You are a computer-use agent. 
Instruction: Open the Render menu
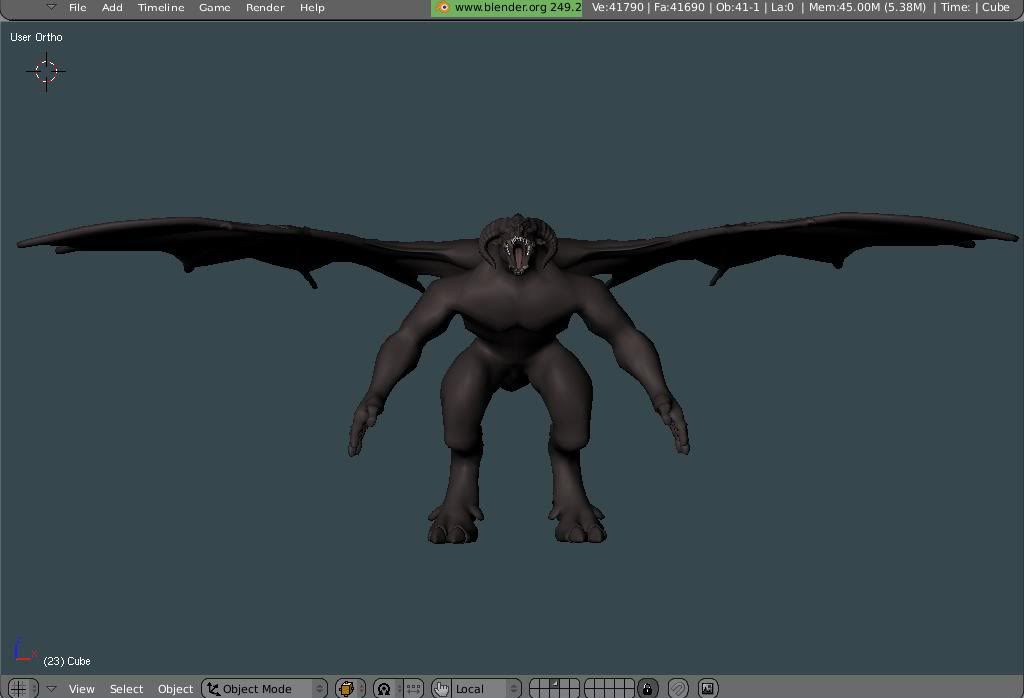[265, 7]
